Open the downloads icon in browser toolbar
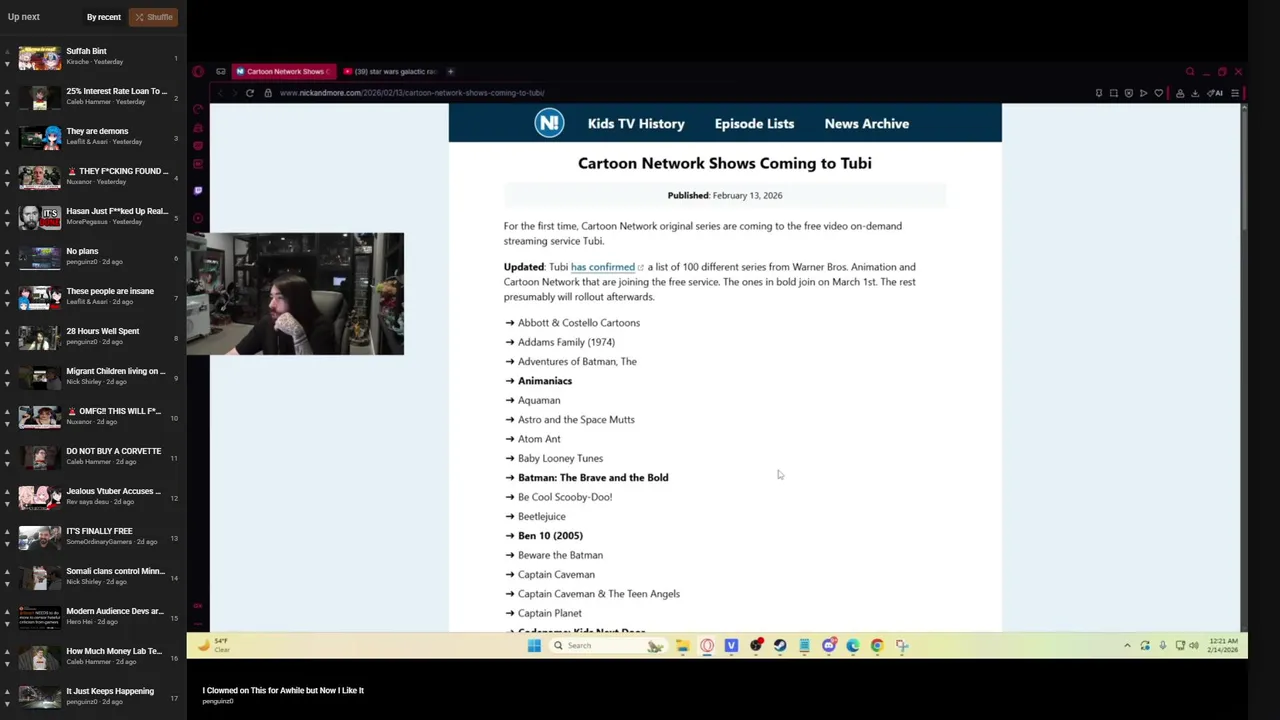Image resolution: width=1280 pixels, height=720 pixels. [x=1195, y=93]
